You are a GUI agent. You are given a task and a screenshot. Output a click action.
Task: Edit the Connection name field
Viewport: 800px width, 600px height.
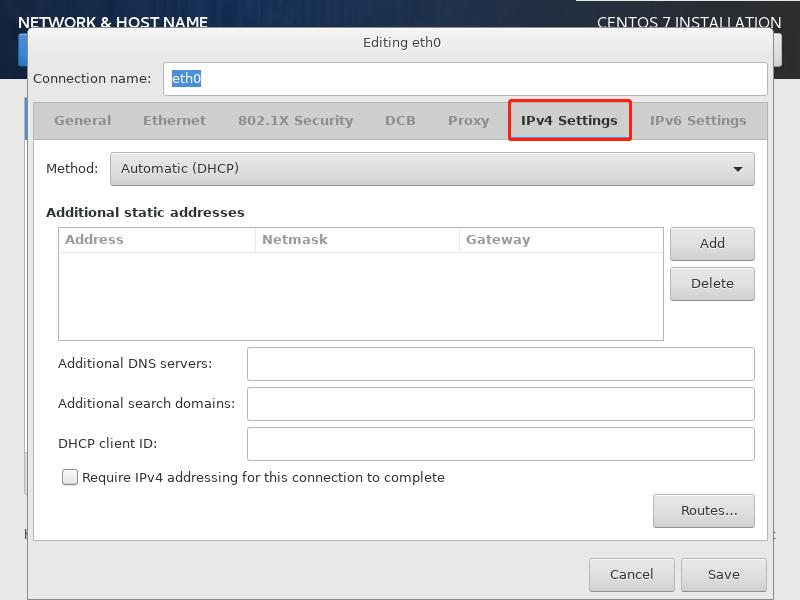coord(465,77)
